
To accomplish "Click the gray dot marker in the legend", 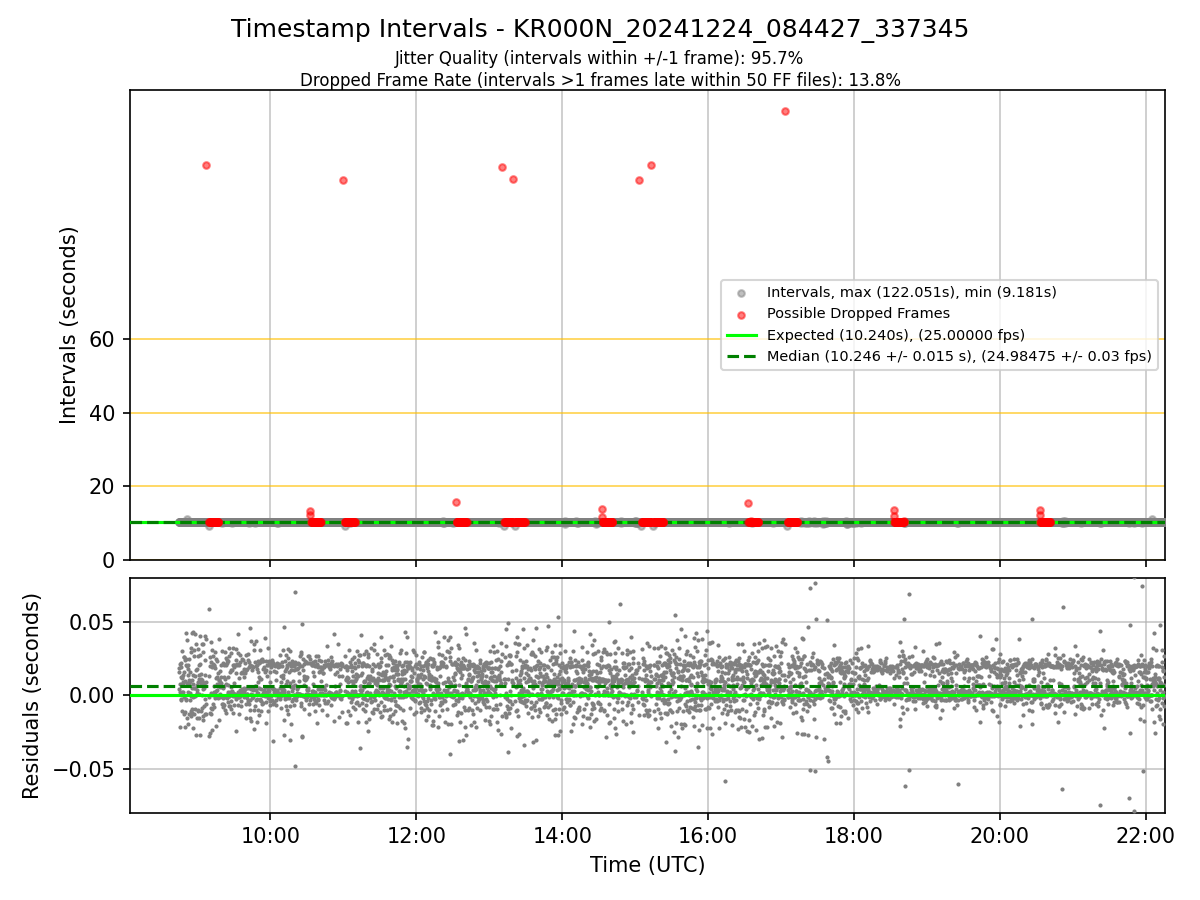I will [x=741, y=293].
